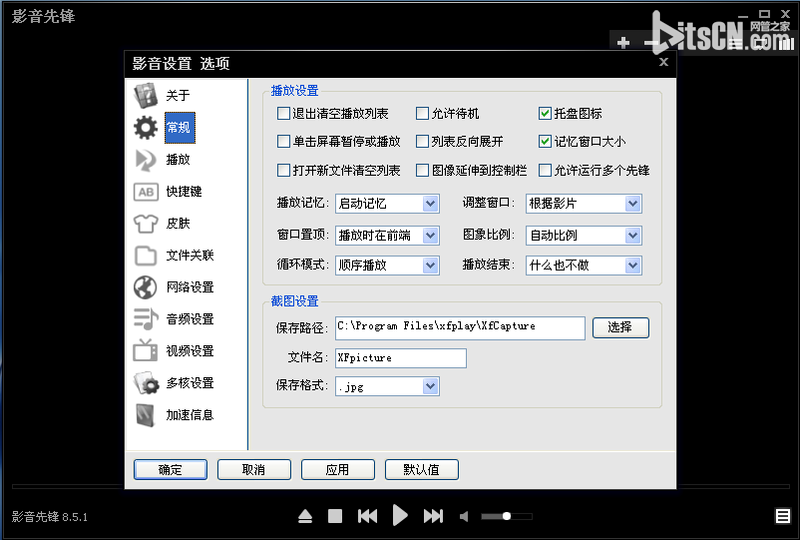Screen dimensions: 800x540
Task: Open the 图象比例 dropdown
Action: point(584,235)
